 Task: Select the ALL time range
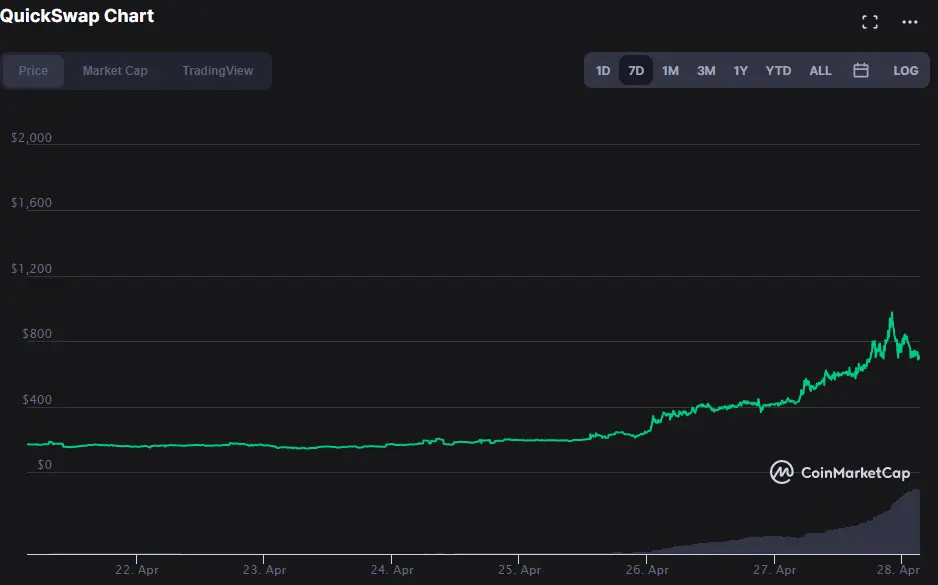pyautogui.click(x=820, y=71)
